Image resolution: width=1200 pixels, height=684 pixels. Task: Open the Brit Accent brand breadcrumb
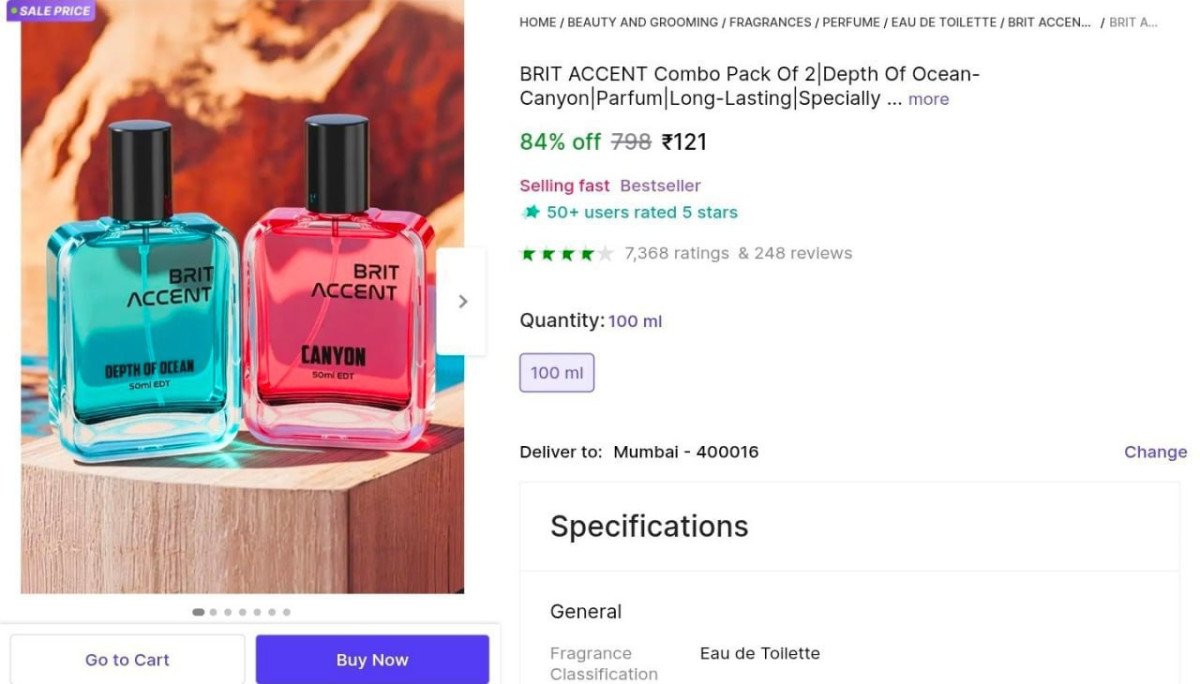[x=1048, y=22]
